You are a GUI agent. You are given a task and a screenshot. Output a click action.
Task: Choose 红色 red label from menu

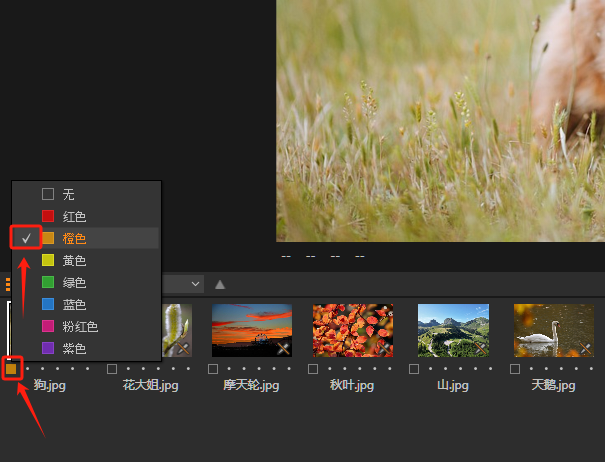click(86, 216)
